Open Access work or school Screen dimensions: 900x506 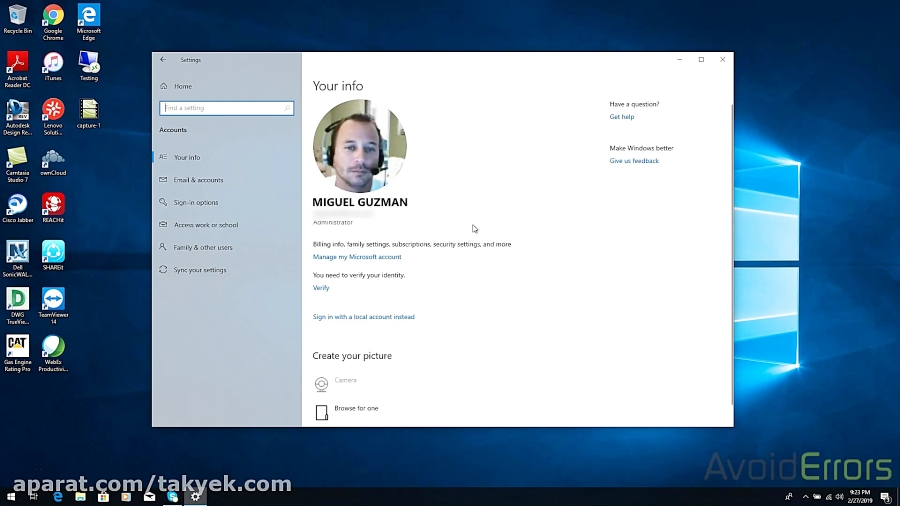(x=227, y=225)
